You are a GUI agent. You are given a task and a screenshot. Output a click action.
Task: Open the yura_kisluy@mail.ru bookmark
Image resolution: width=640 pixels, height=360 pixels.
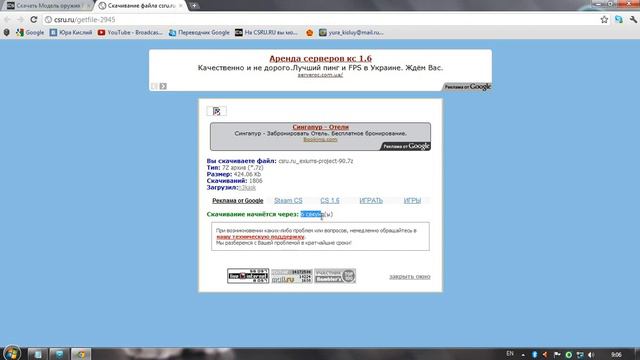351,32
